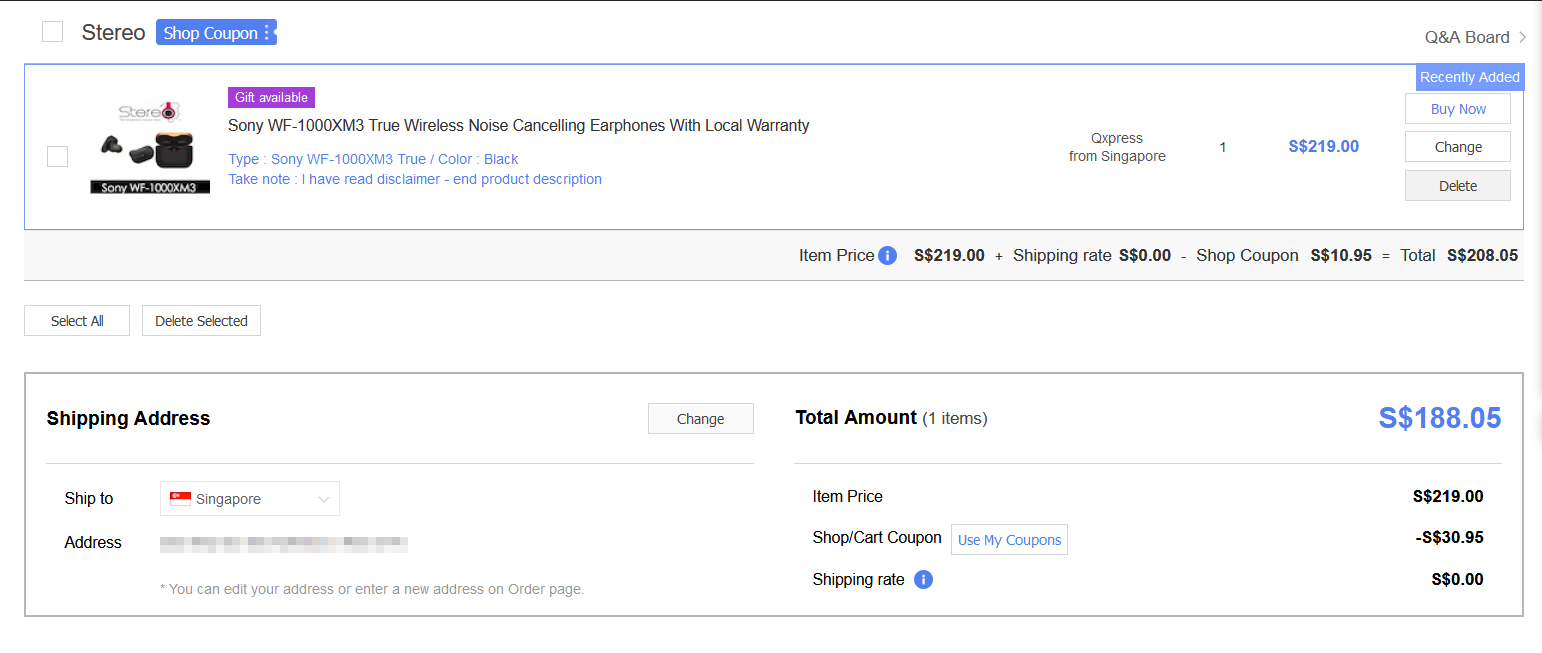Click the S$10.95 shop coupon value
The height and width of the screenshot is (653, 1542).
[x=1341, y=255]
